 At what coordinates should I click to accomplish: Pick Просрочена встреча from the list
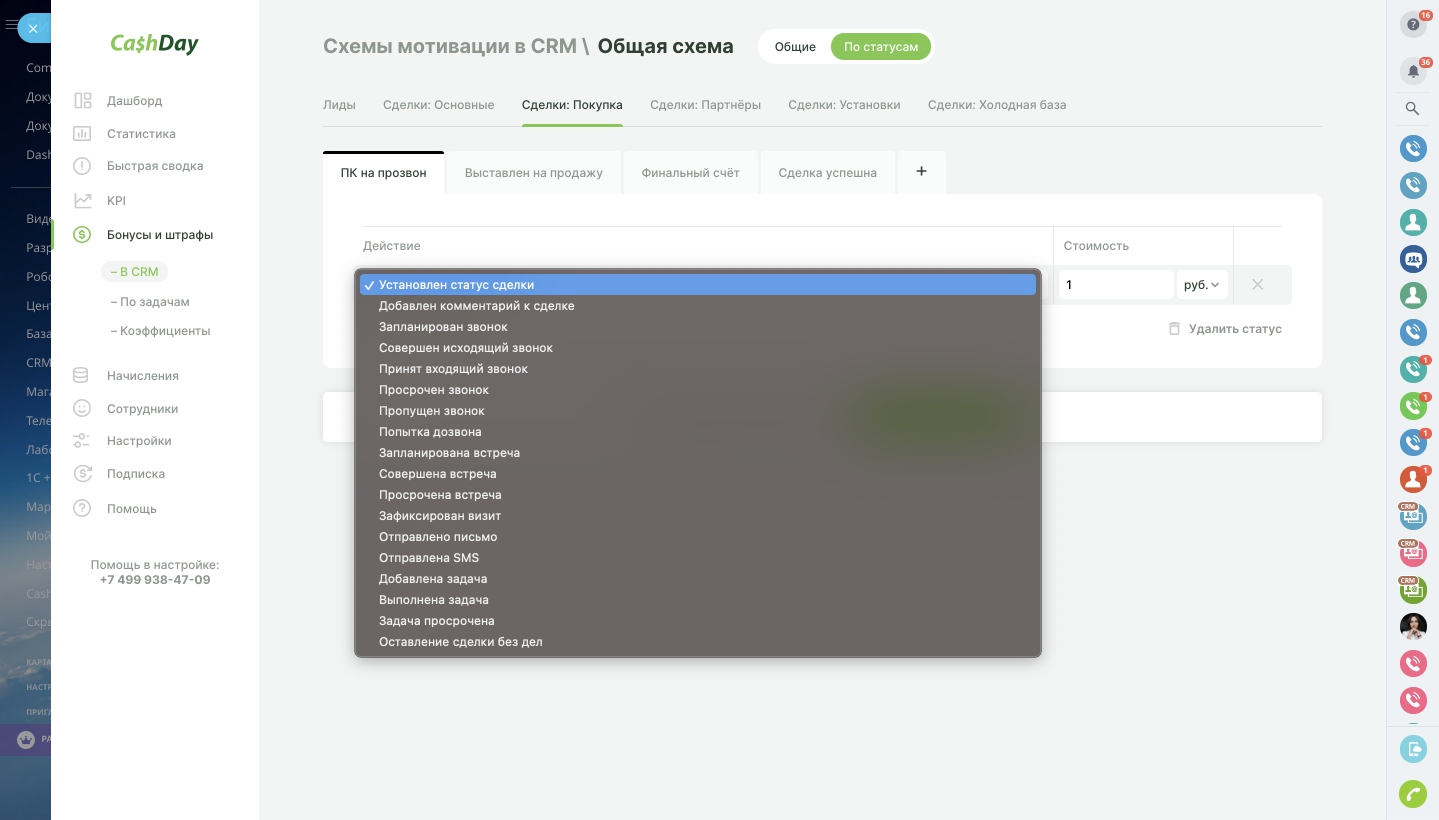coord(698,495)
